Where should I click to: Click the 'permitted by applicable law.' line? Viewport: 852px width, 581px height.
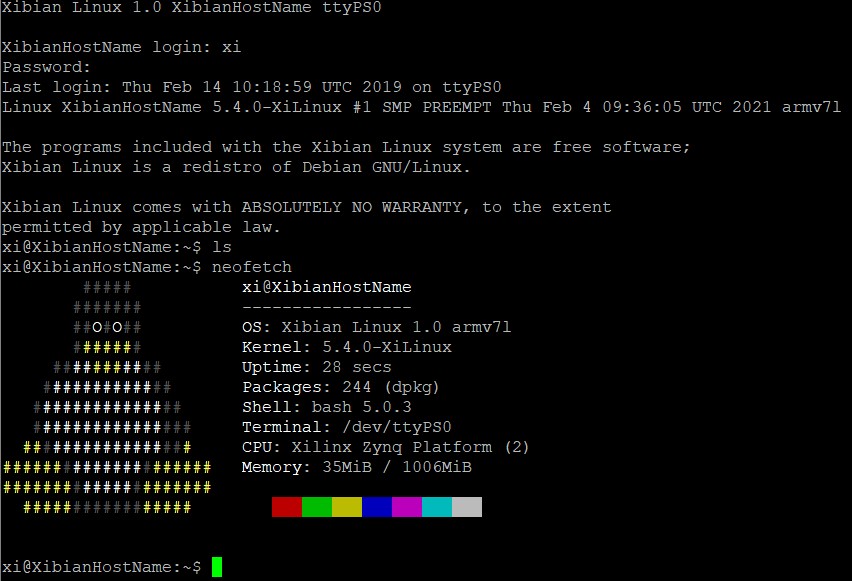tap(141, 227)
